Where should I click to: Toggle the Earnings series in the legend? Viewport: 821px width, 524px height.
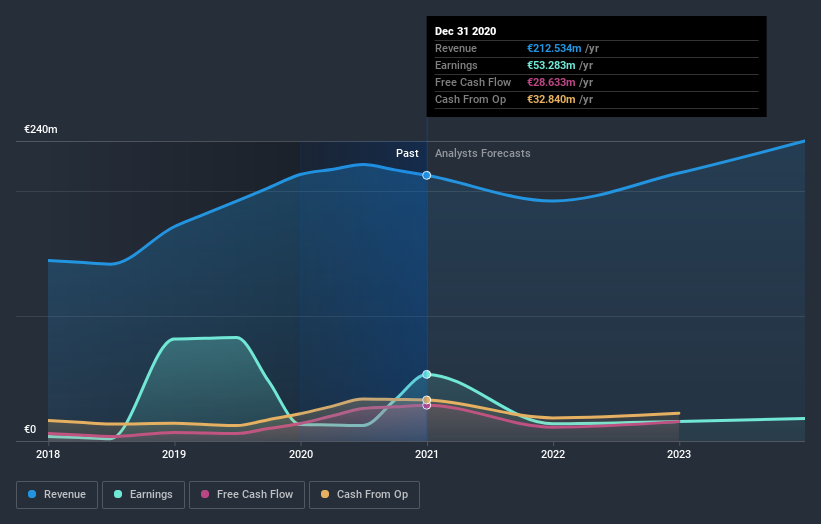pos(143,495)
